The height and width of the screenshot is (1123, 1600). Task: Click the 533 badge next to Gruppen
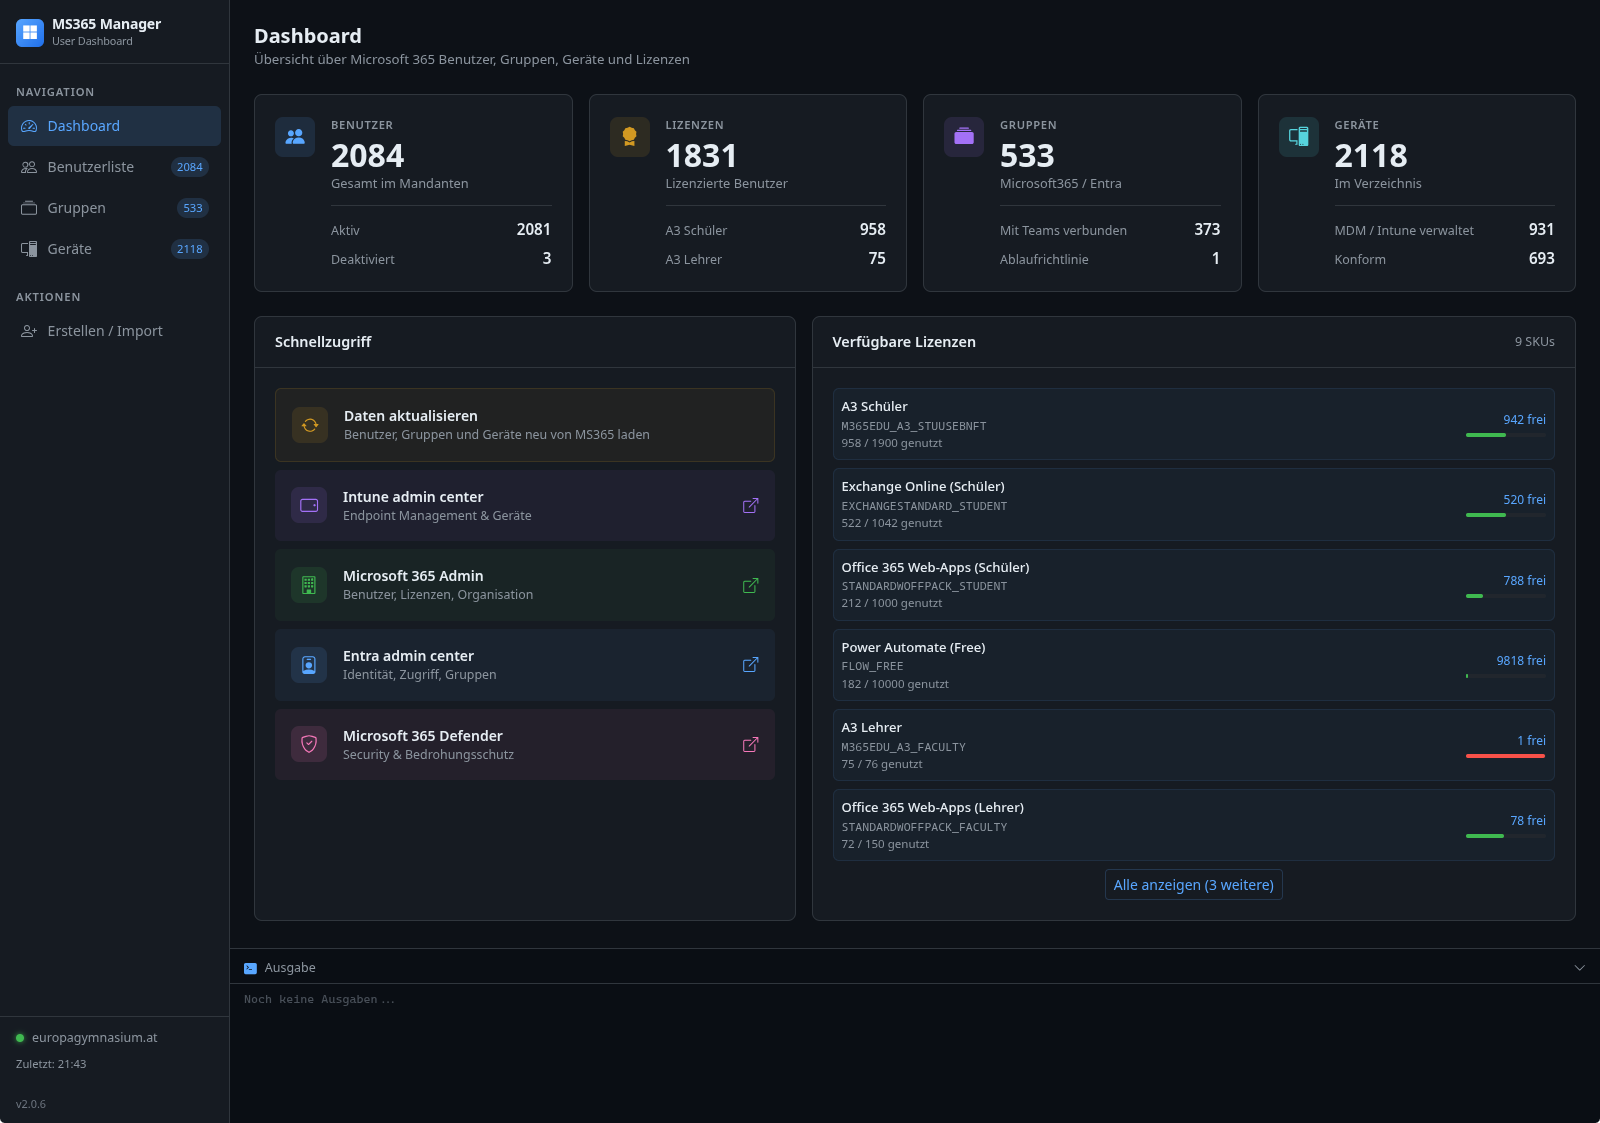click(193, 208)
